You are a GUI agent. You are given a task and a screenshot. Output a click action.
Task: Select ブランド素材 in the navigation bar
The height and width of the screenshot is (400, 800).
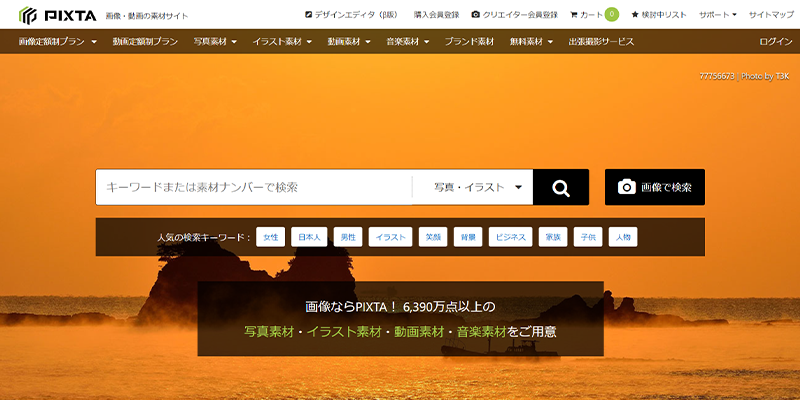click(469, 42)
